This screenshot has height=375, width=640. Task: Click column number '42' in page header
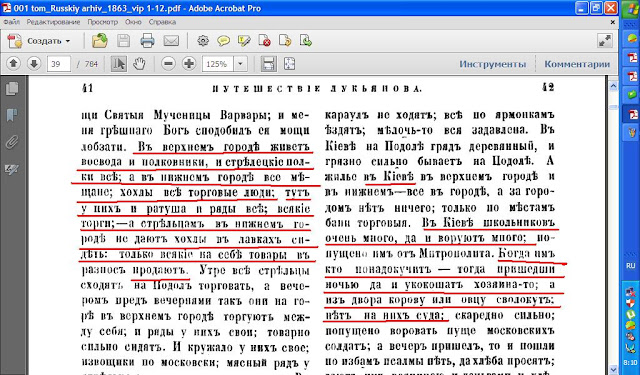click(548, 87)
